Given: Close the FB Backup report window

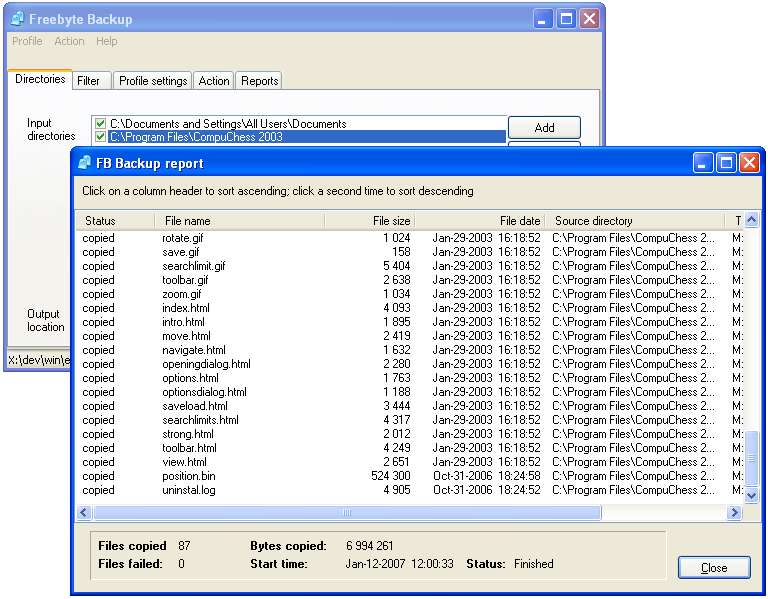Looking at the screenshot, I should [749, 163].
